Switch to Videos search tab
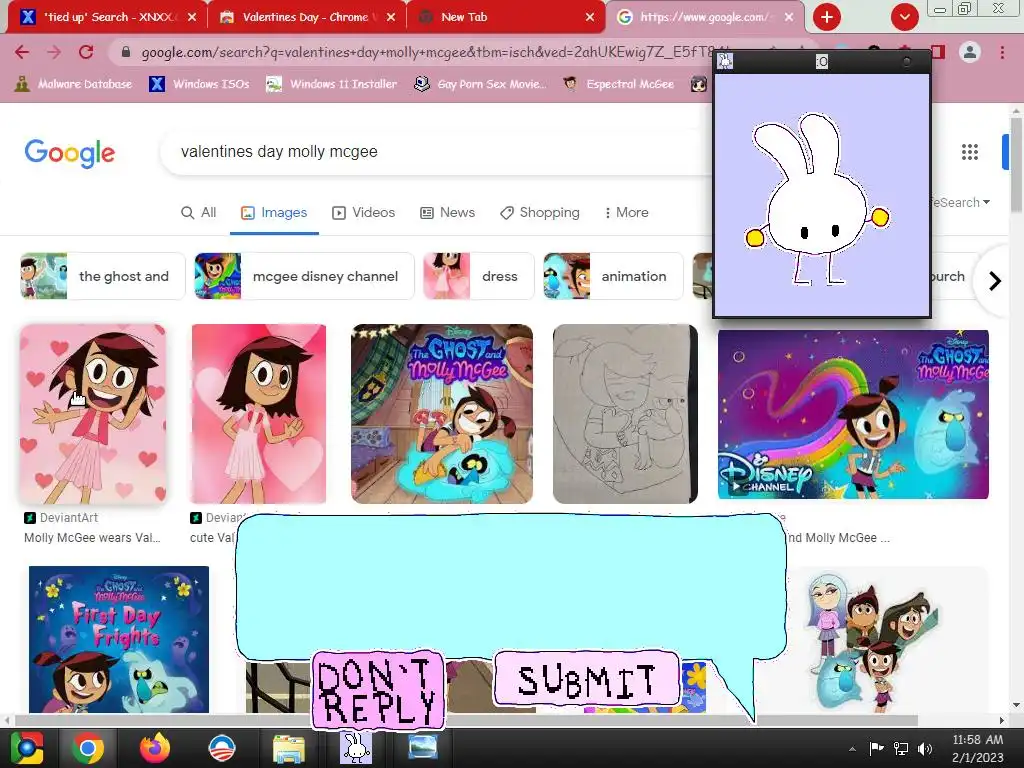Screen dimensions: 1024x768 [x=364, y=213]
